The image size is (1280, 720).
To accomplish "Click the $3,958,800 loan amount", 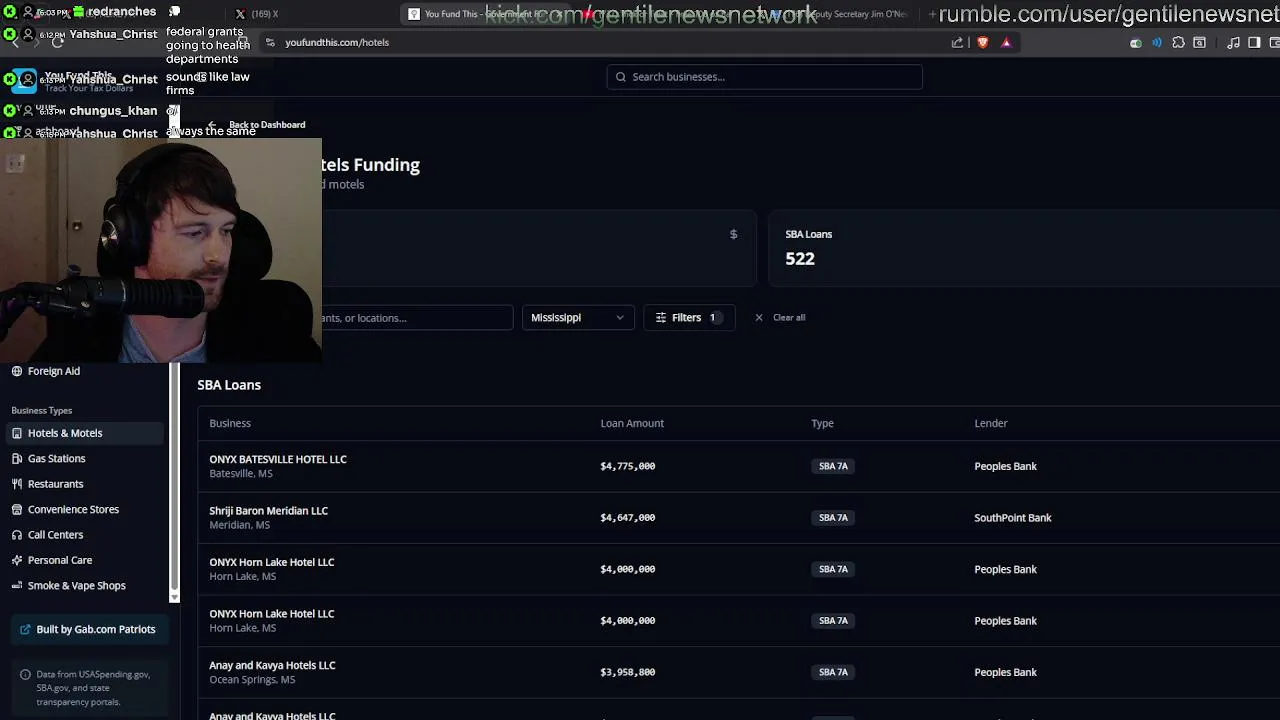I will tap(628, 672).
